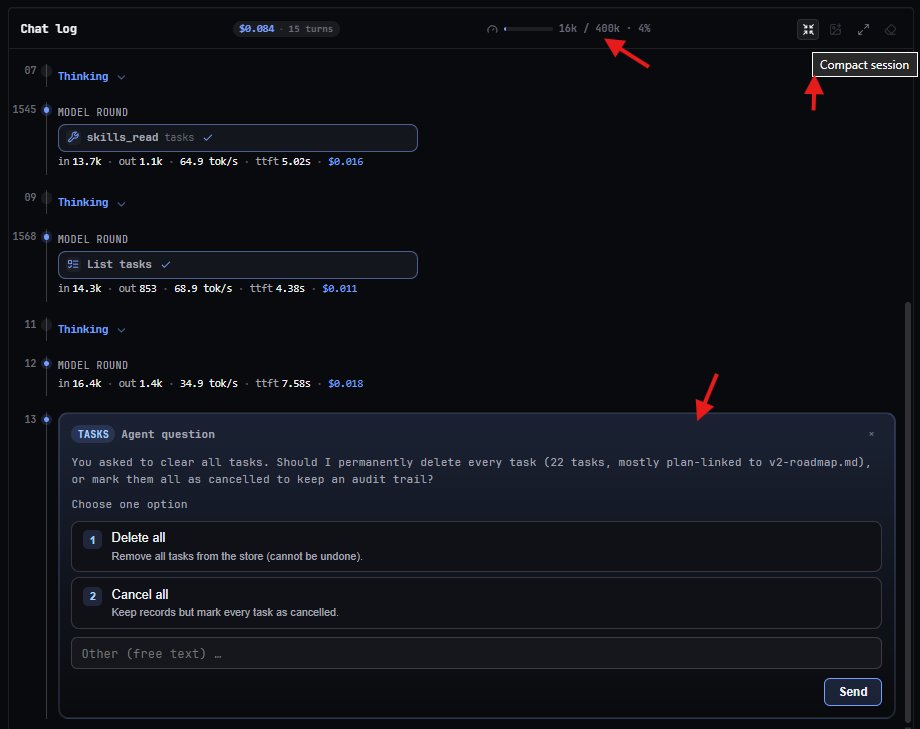Click the $0.011 cost under List tasks

tap(340, 288)
